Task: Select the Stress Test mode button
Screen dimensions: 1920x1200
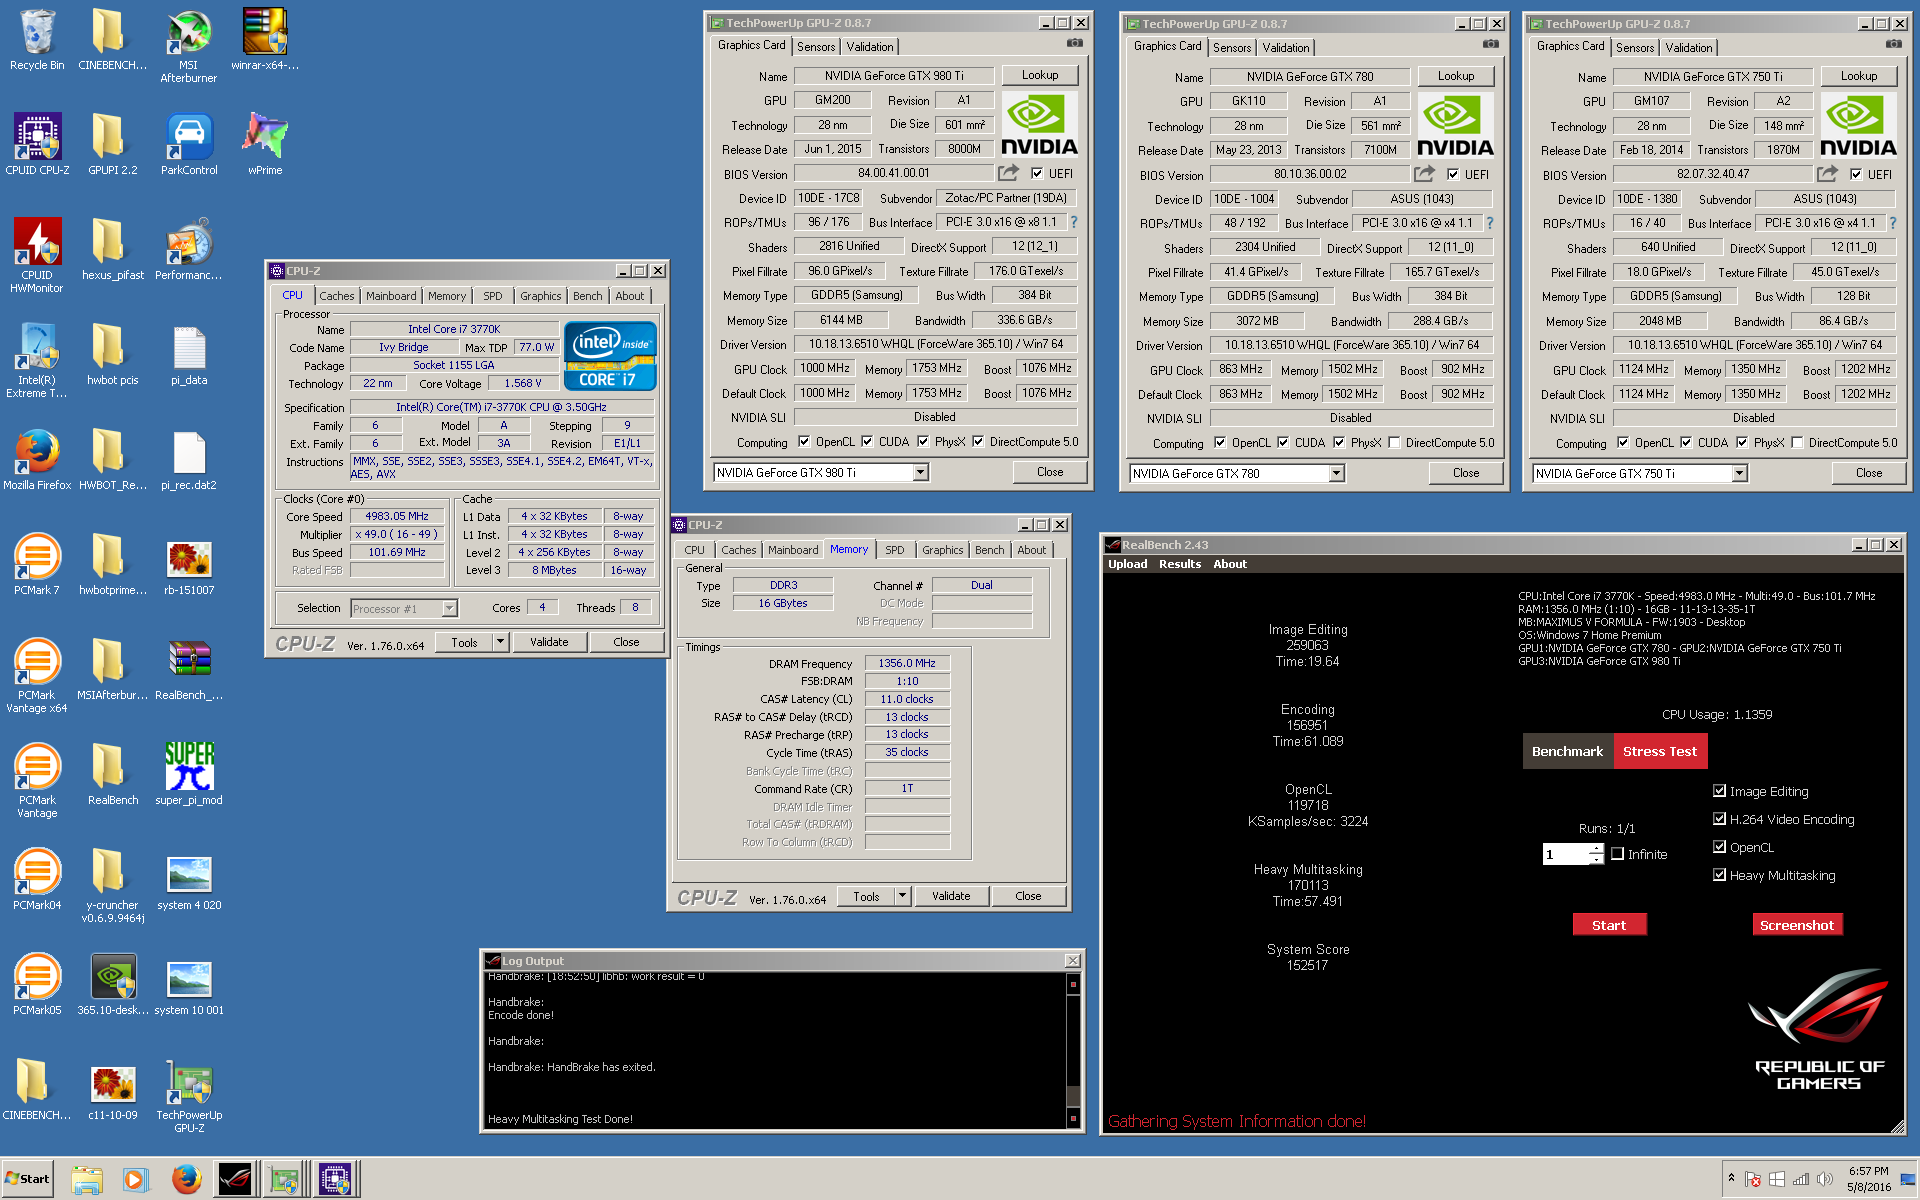Action: click(1660, 751)
